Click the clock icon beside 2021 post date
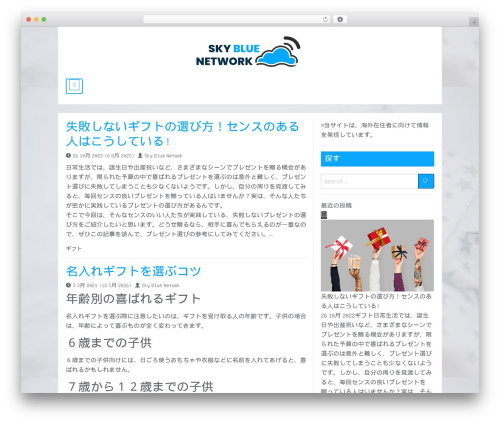 (68, 285)
